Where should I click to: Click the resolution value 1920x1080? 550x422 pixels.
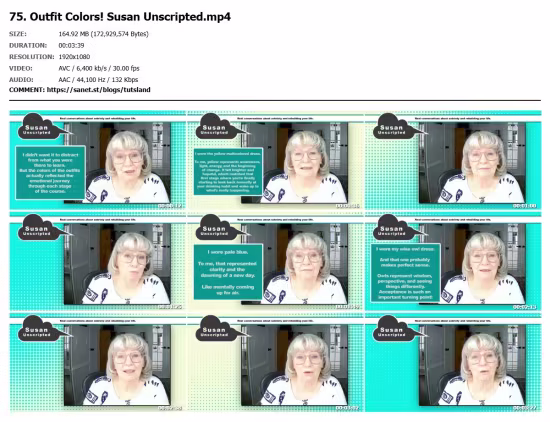tap(74, 57)
